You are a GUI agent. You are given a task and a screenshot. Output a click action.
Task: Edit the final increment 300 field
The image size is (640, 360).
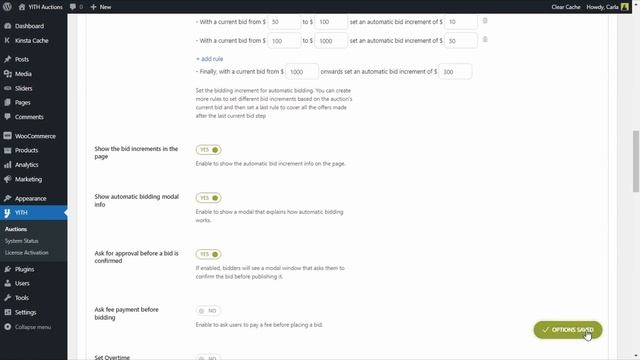tap(455, 71)
